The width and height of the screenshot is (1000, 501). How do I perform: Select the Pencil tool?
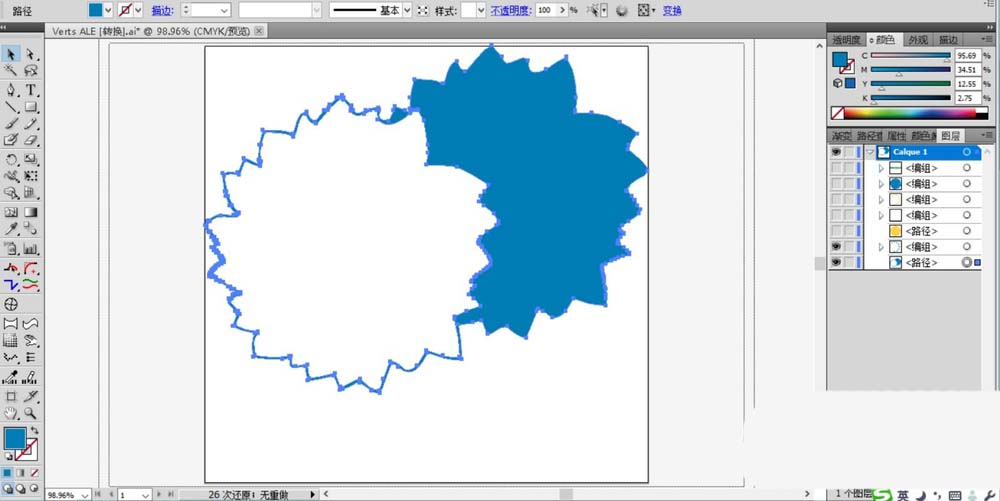[x=30, y=123]
